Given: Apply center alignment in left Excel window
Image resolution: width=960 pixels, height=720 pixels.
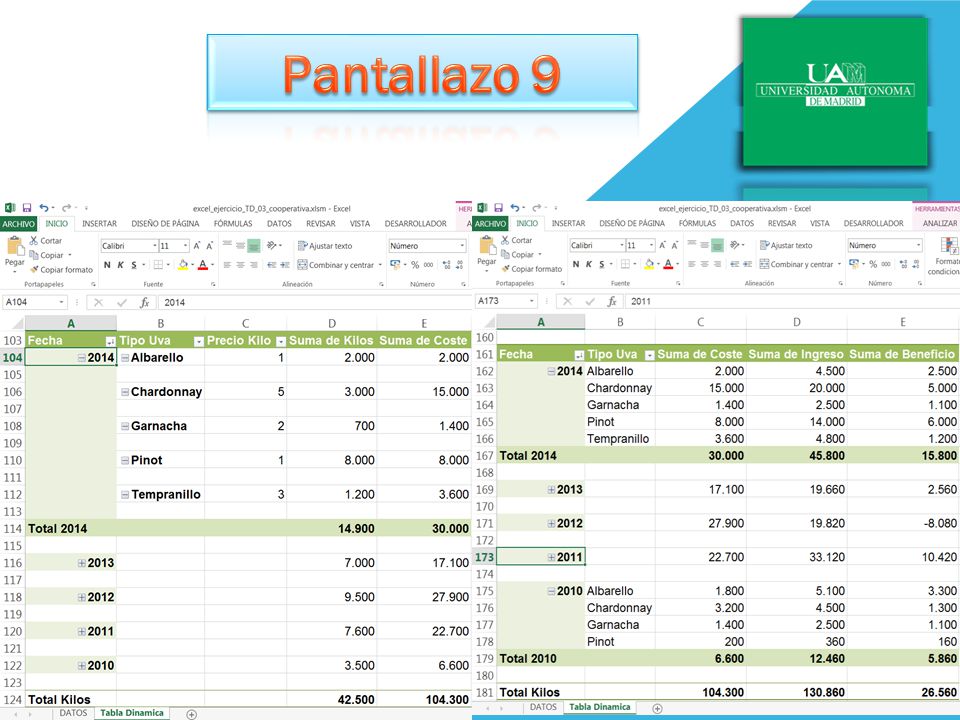Looking at the screenshot, I should [240, 265].
